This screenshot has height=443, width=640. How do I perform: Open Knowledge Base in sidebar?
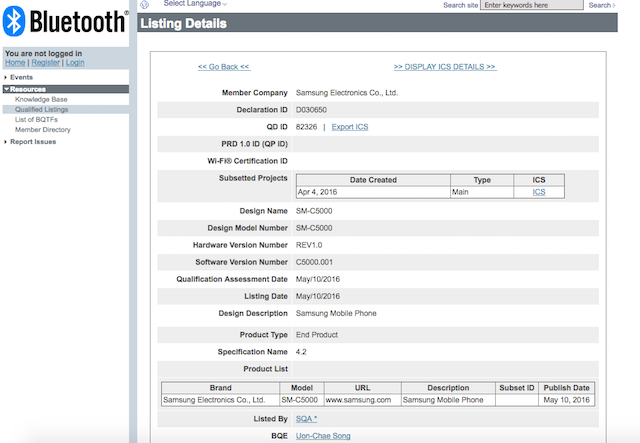[41, 99]
